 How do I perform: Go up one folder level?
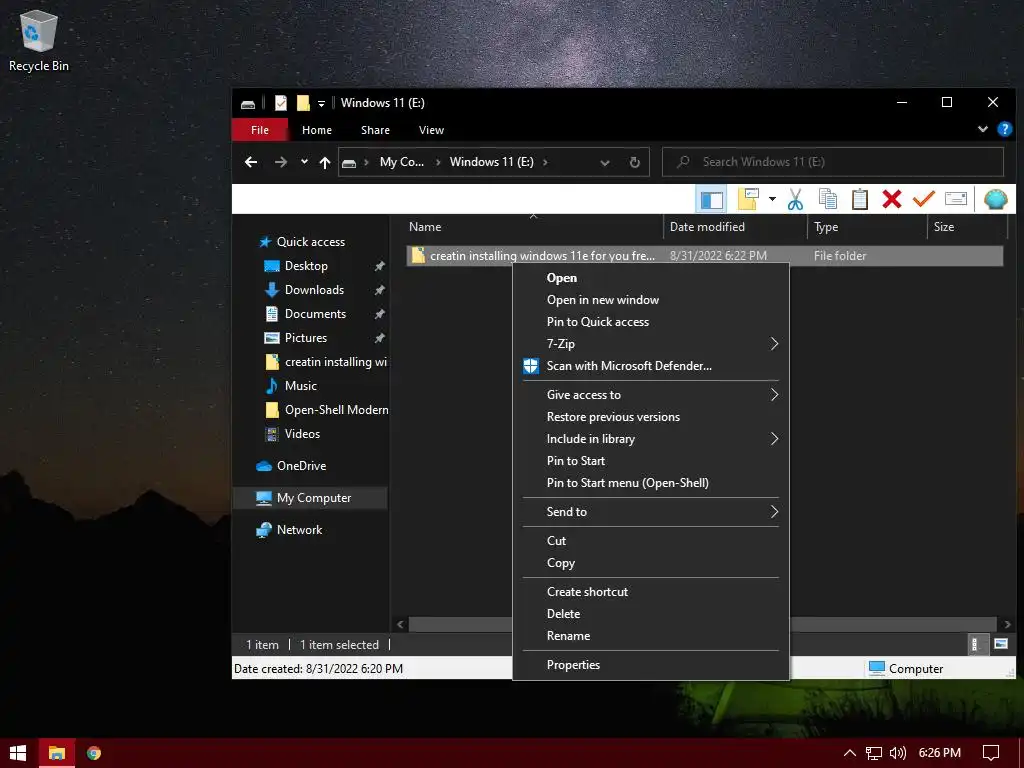click(325, 162)
